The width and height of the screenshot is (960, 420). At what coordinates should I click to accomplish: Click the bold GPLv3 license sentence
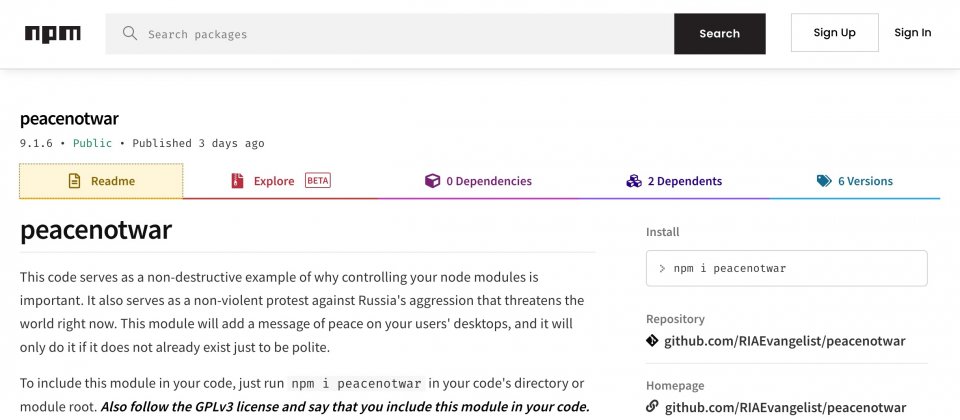point(345,407)
